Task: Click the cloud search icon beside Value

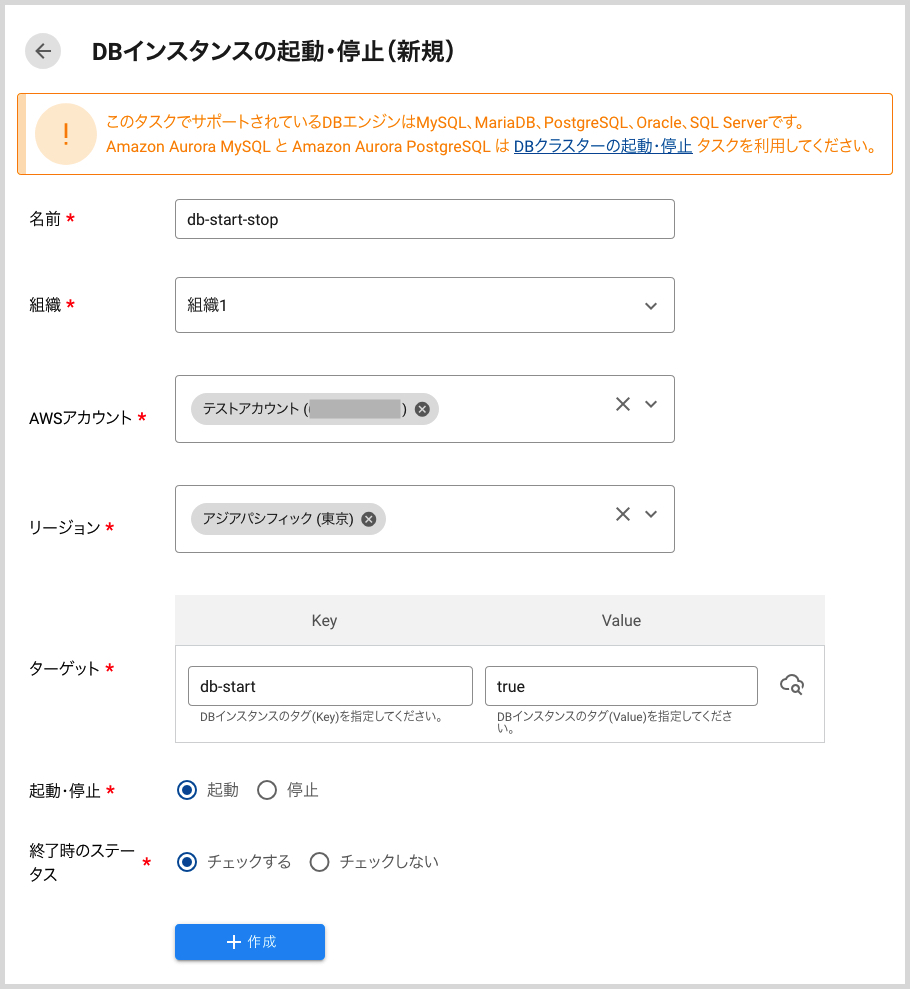Action: [x=792, y=685]
